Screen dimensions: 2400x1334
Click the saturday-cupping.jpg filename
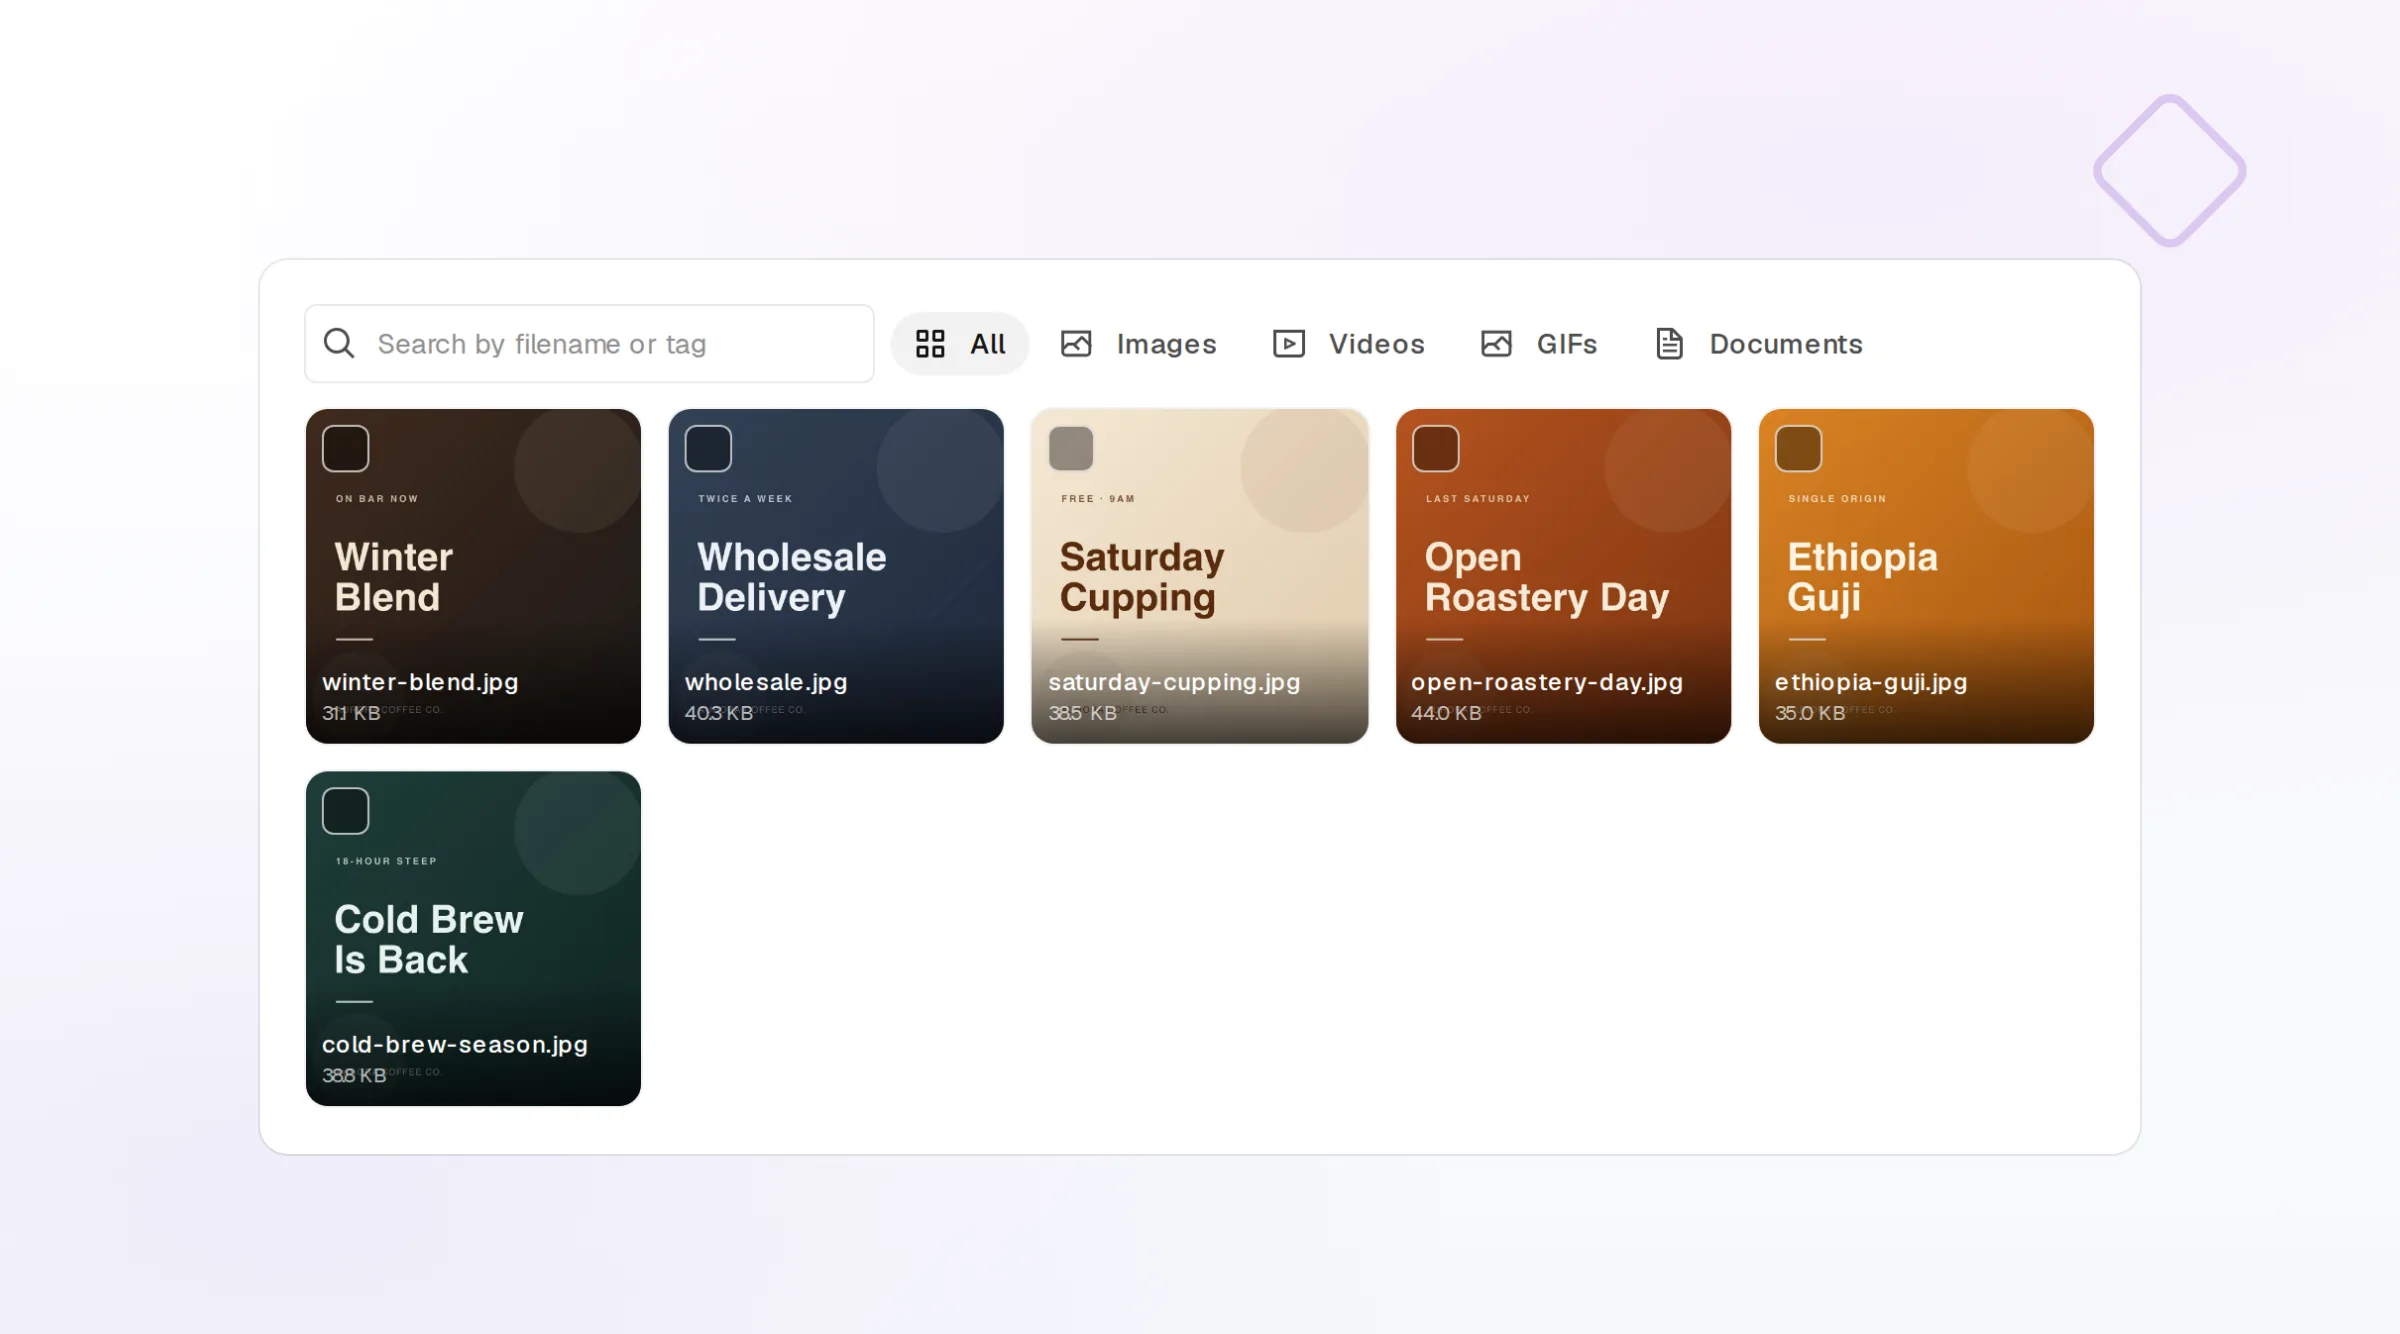pyautogui.click(x=1174, y=682)
